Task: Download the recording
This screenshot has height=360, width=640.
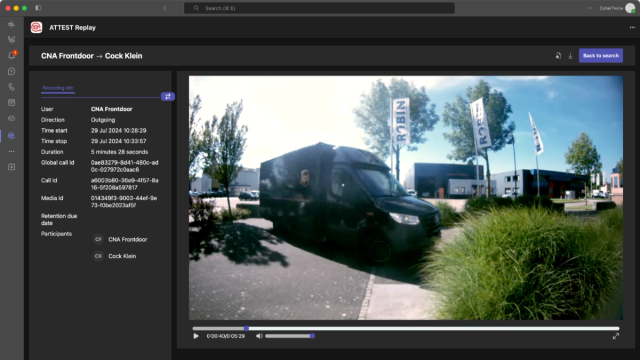Action: 570,56
